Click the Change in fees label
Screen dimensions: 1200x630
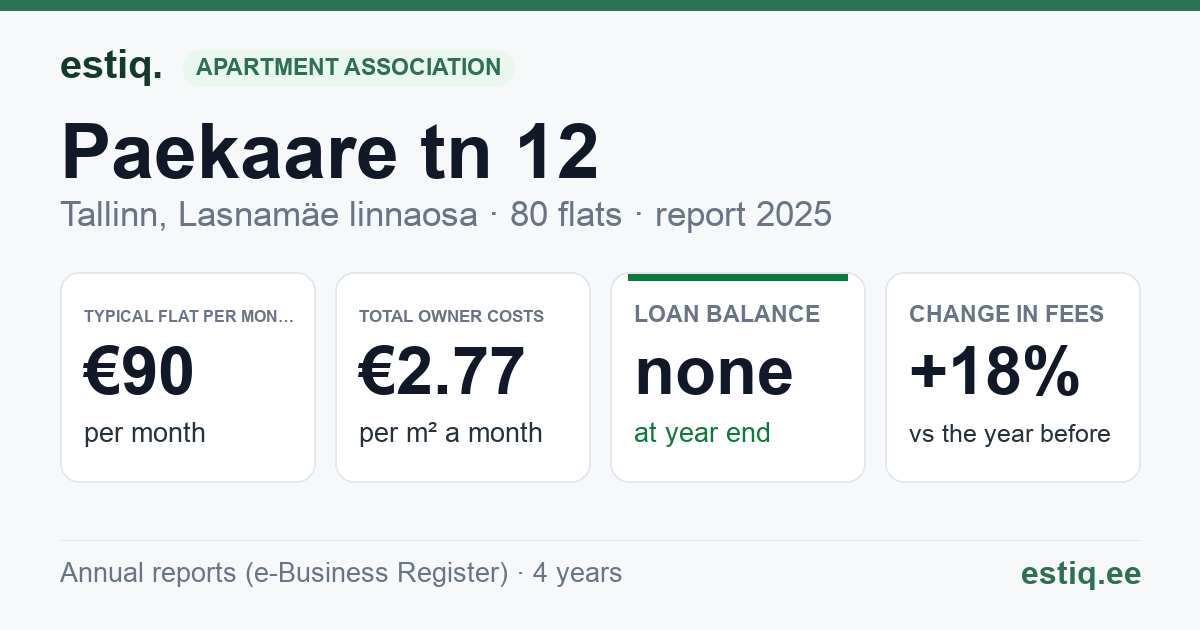tap(1006, 314)
